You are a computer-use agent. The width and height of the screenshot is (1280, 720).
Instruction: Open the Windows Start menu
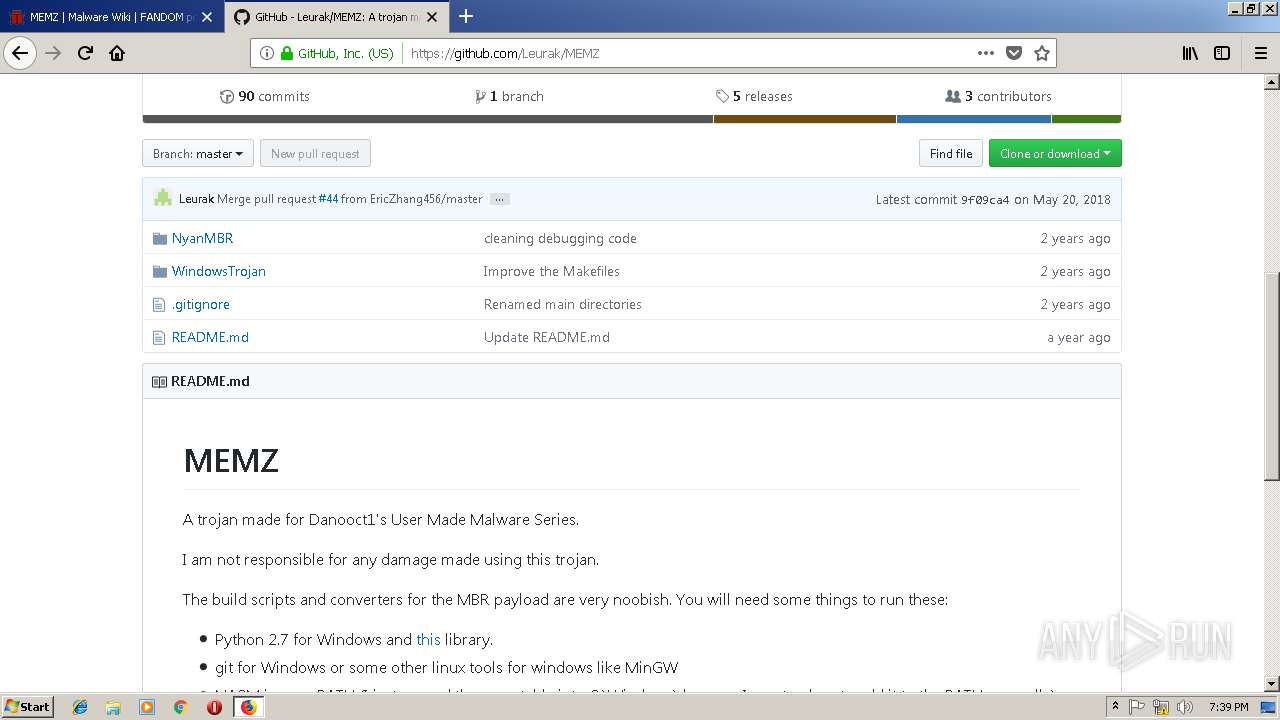pos(28,706)
